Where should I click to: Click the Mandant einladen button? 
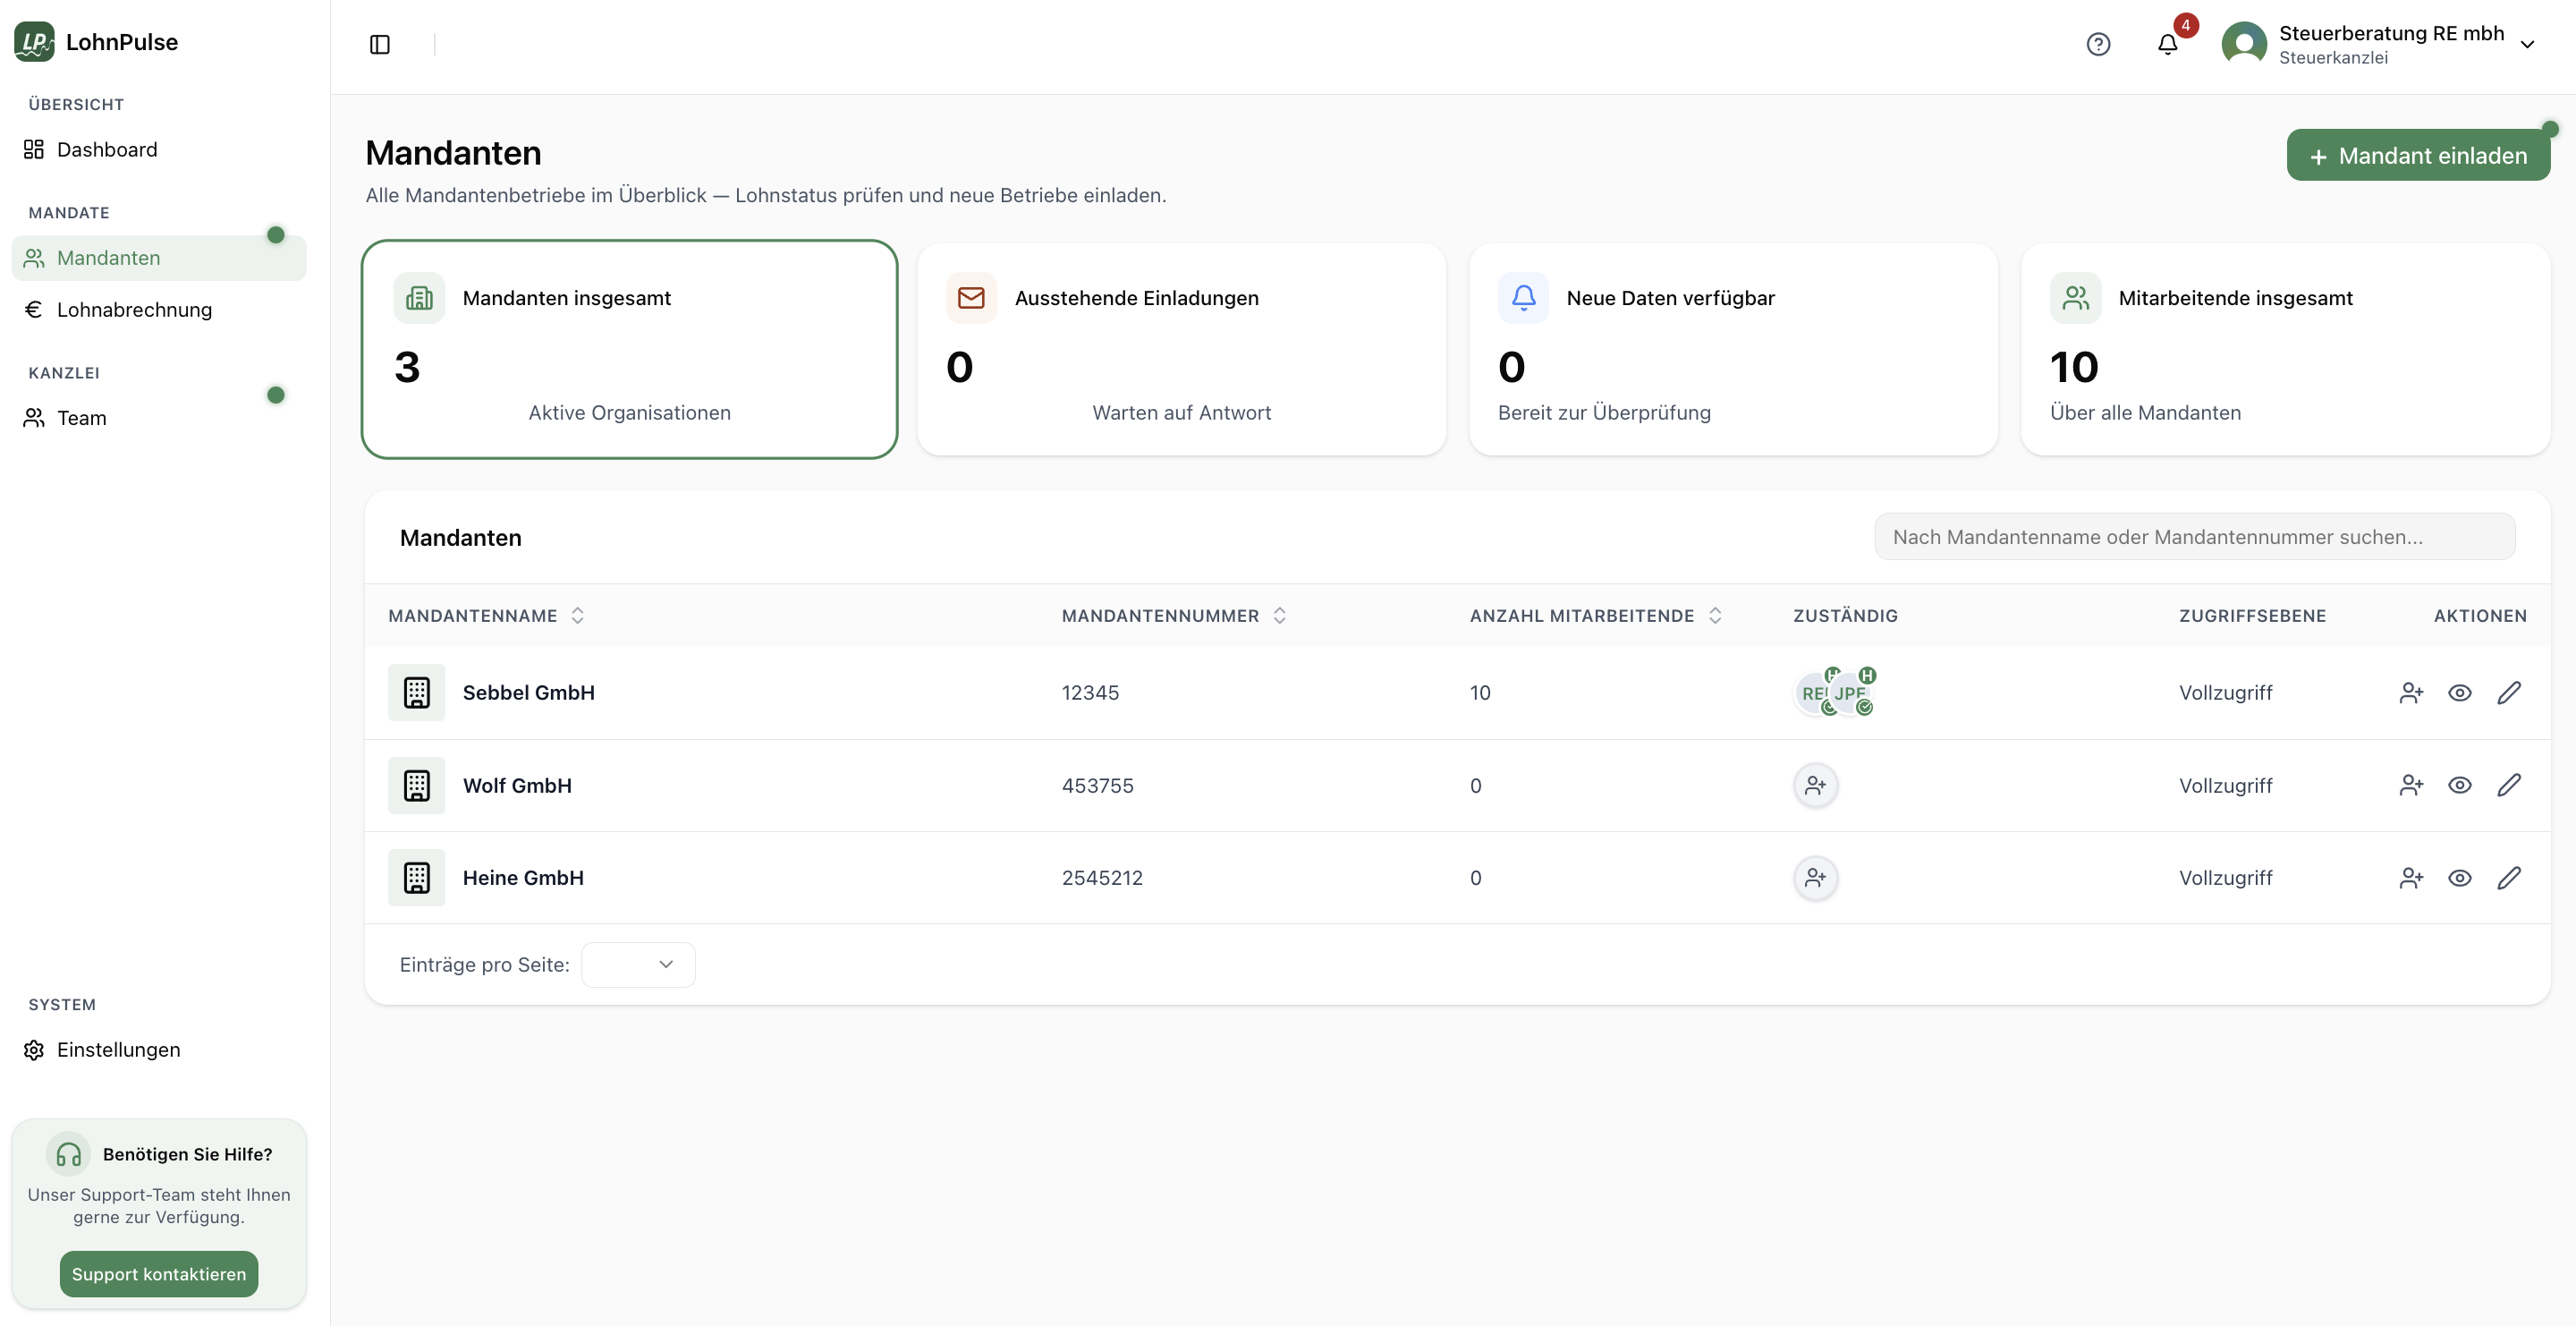[2417, 155]
